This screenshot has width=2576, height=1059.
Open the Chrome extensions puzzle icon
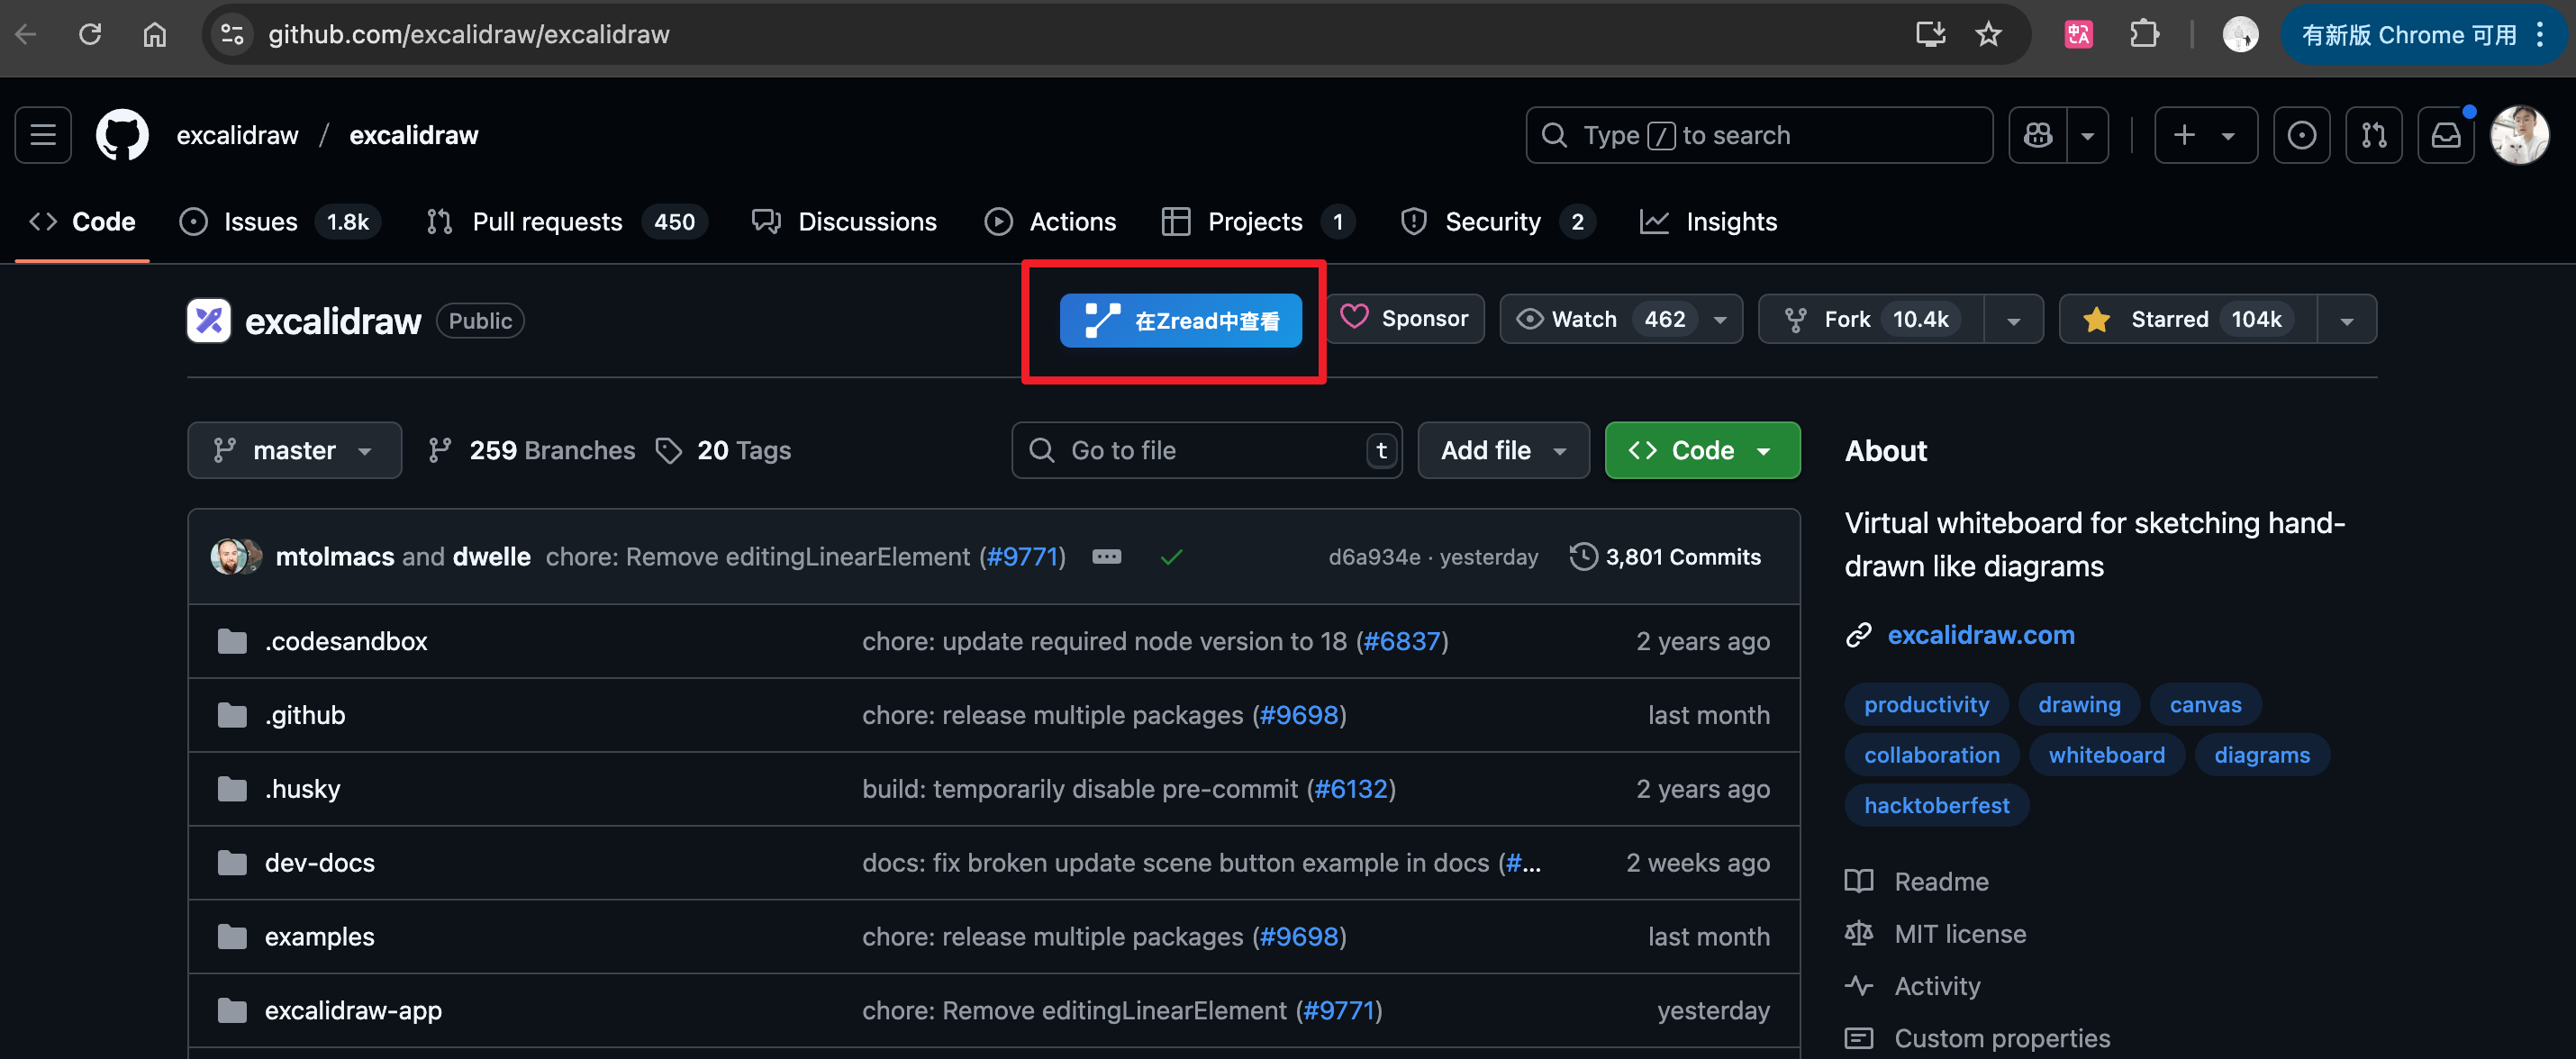tap(2143, 35)
